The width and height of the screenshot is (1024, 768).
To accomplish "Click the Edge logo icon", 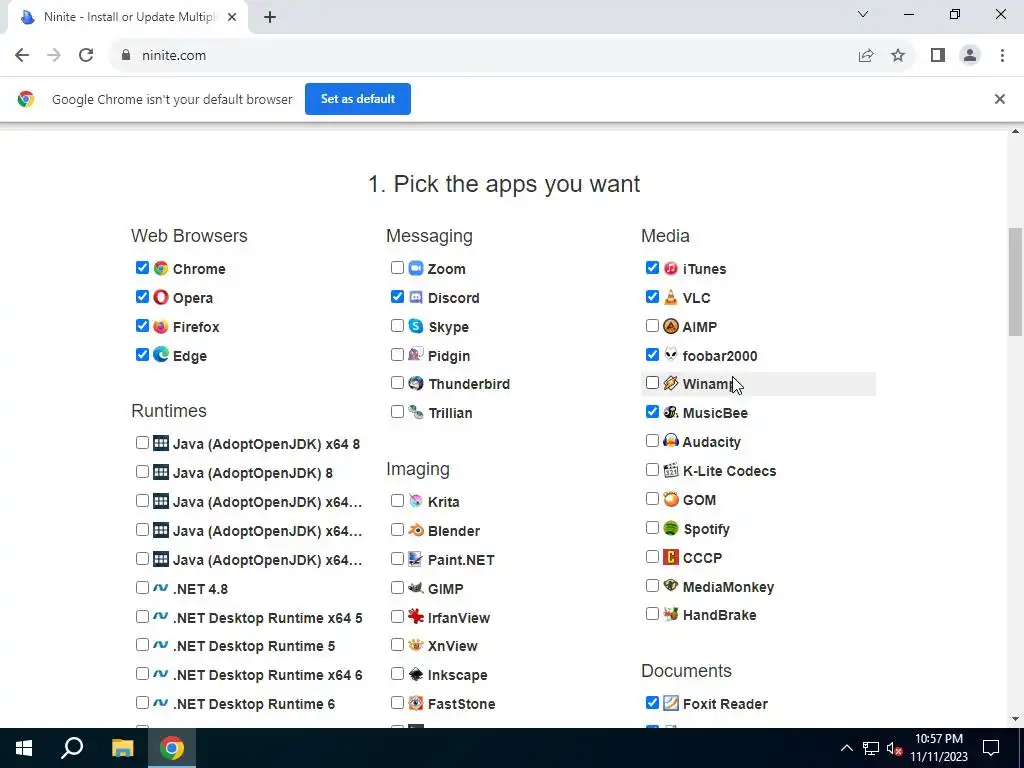I will tap(161, 355).
